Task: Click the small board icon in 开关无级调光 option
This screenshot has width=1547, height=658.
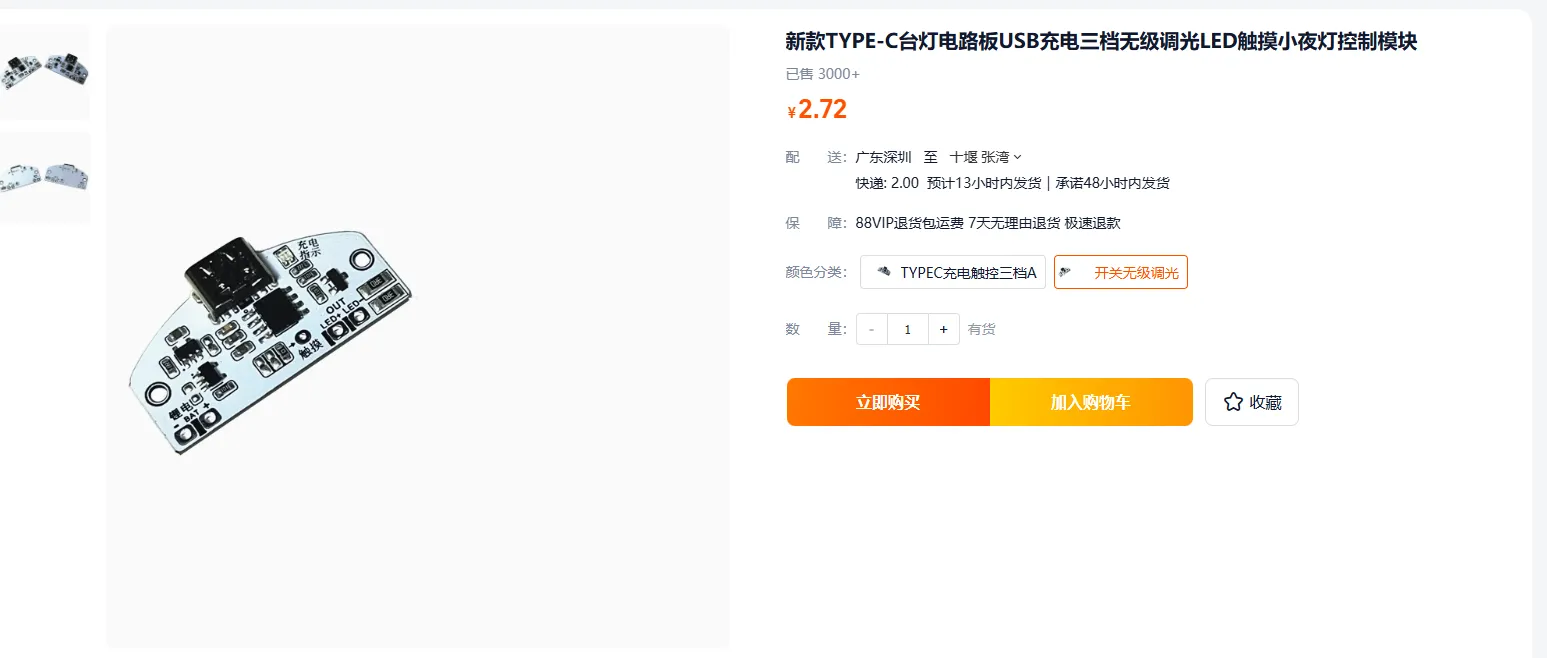Action: tap(1066, 272)
